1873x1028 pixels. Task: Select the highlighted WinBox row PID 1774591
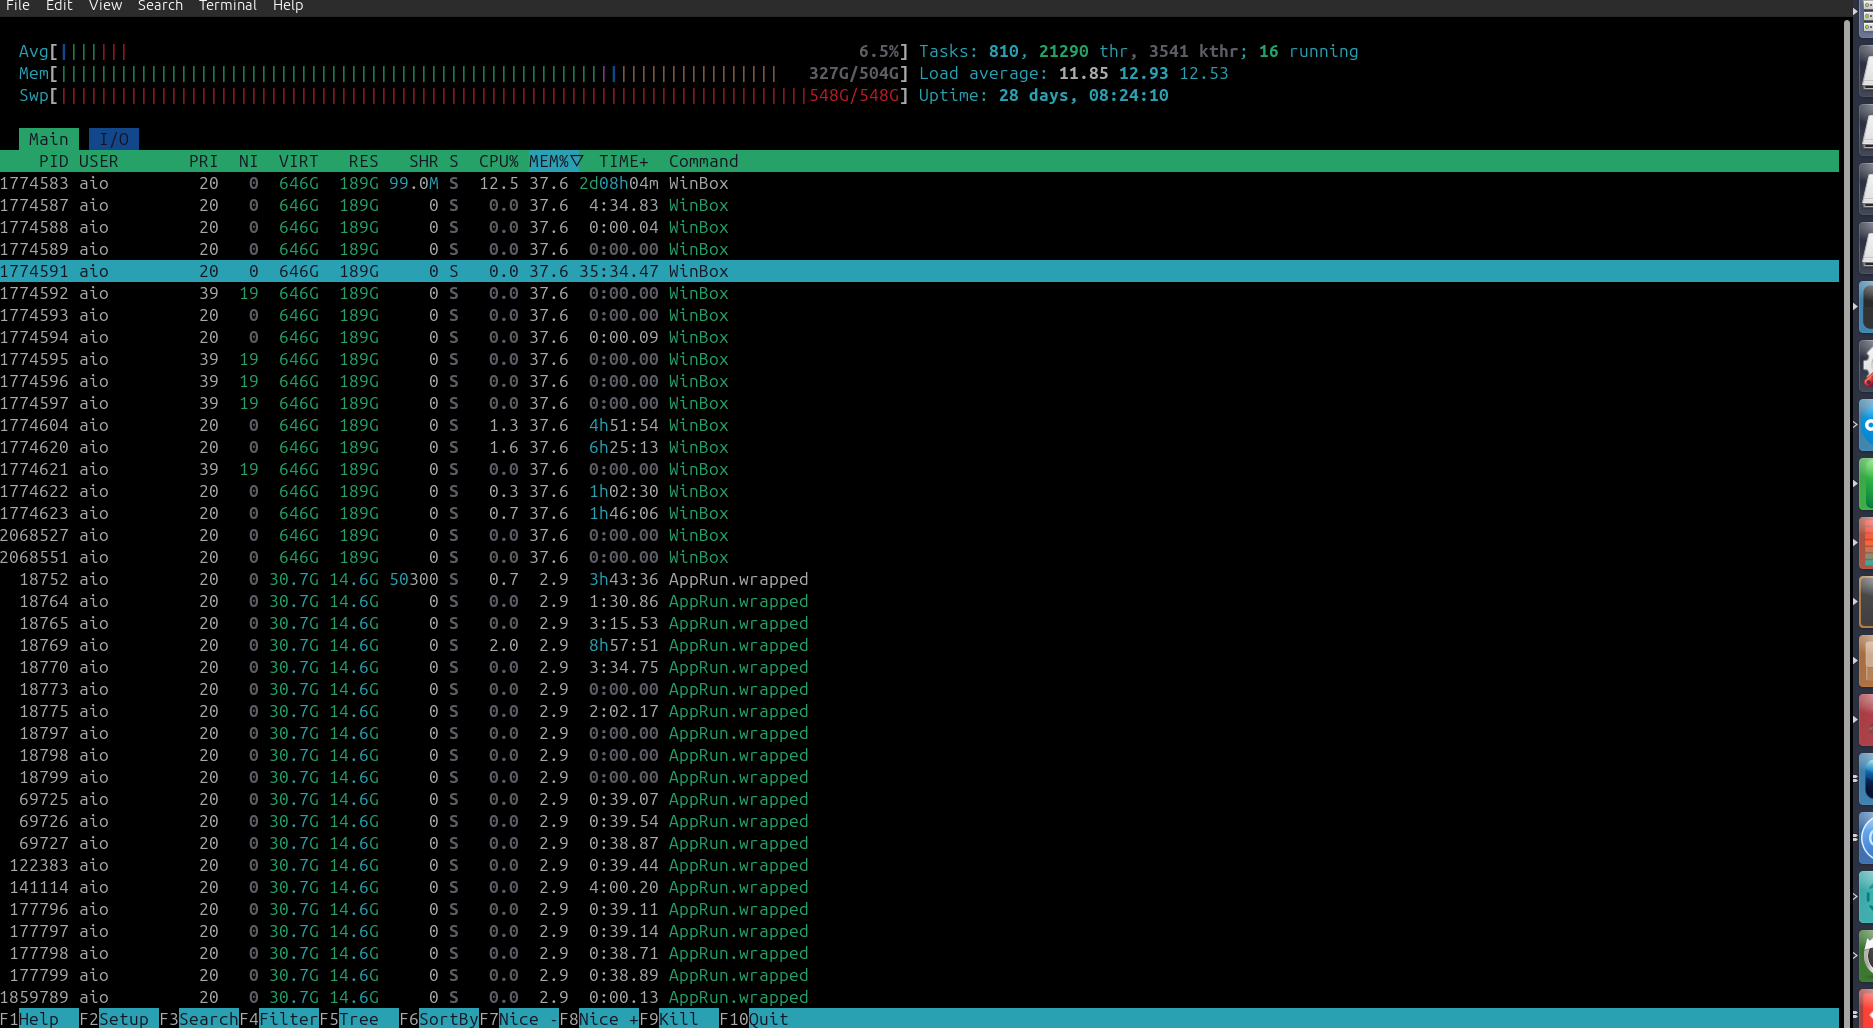[919, 271]
